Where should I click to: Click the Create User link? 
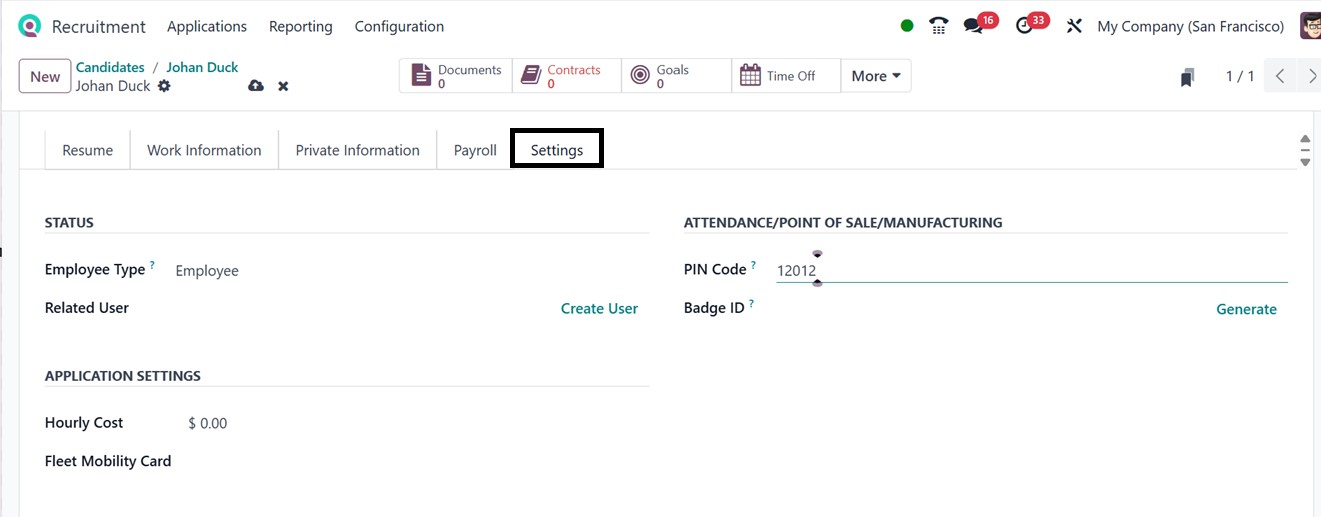[x=599, y=309]
